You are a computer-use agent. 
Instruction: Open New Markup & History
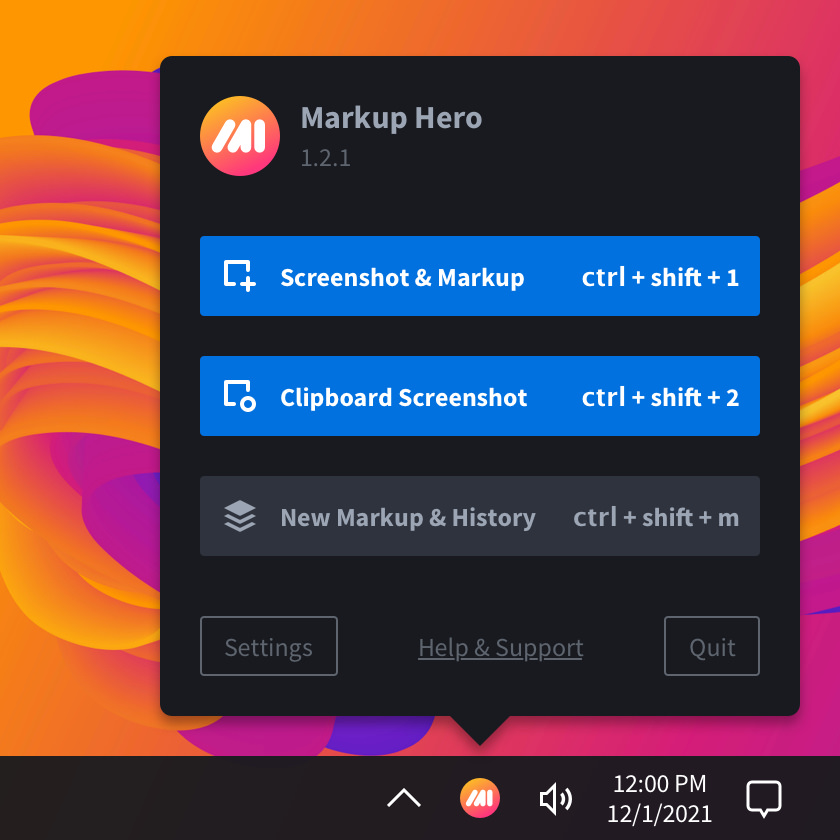pos(408,517)
